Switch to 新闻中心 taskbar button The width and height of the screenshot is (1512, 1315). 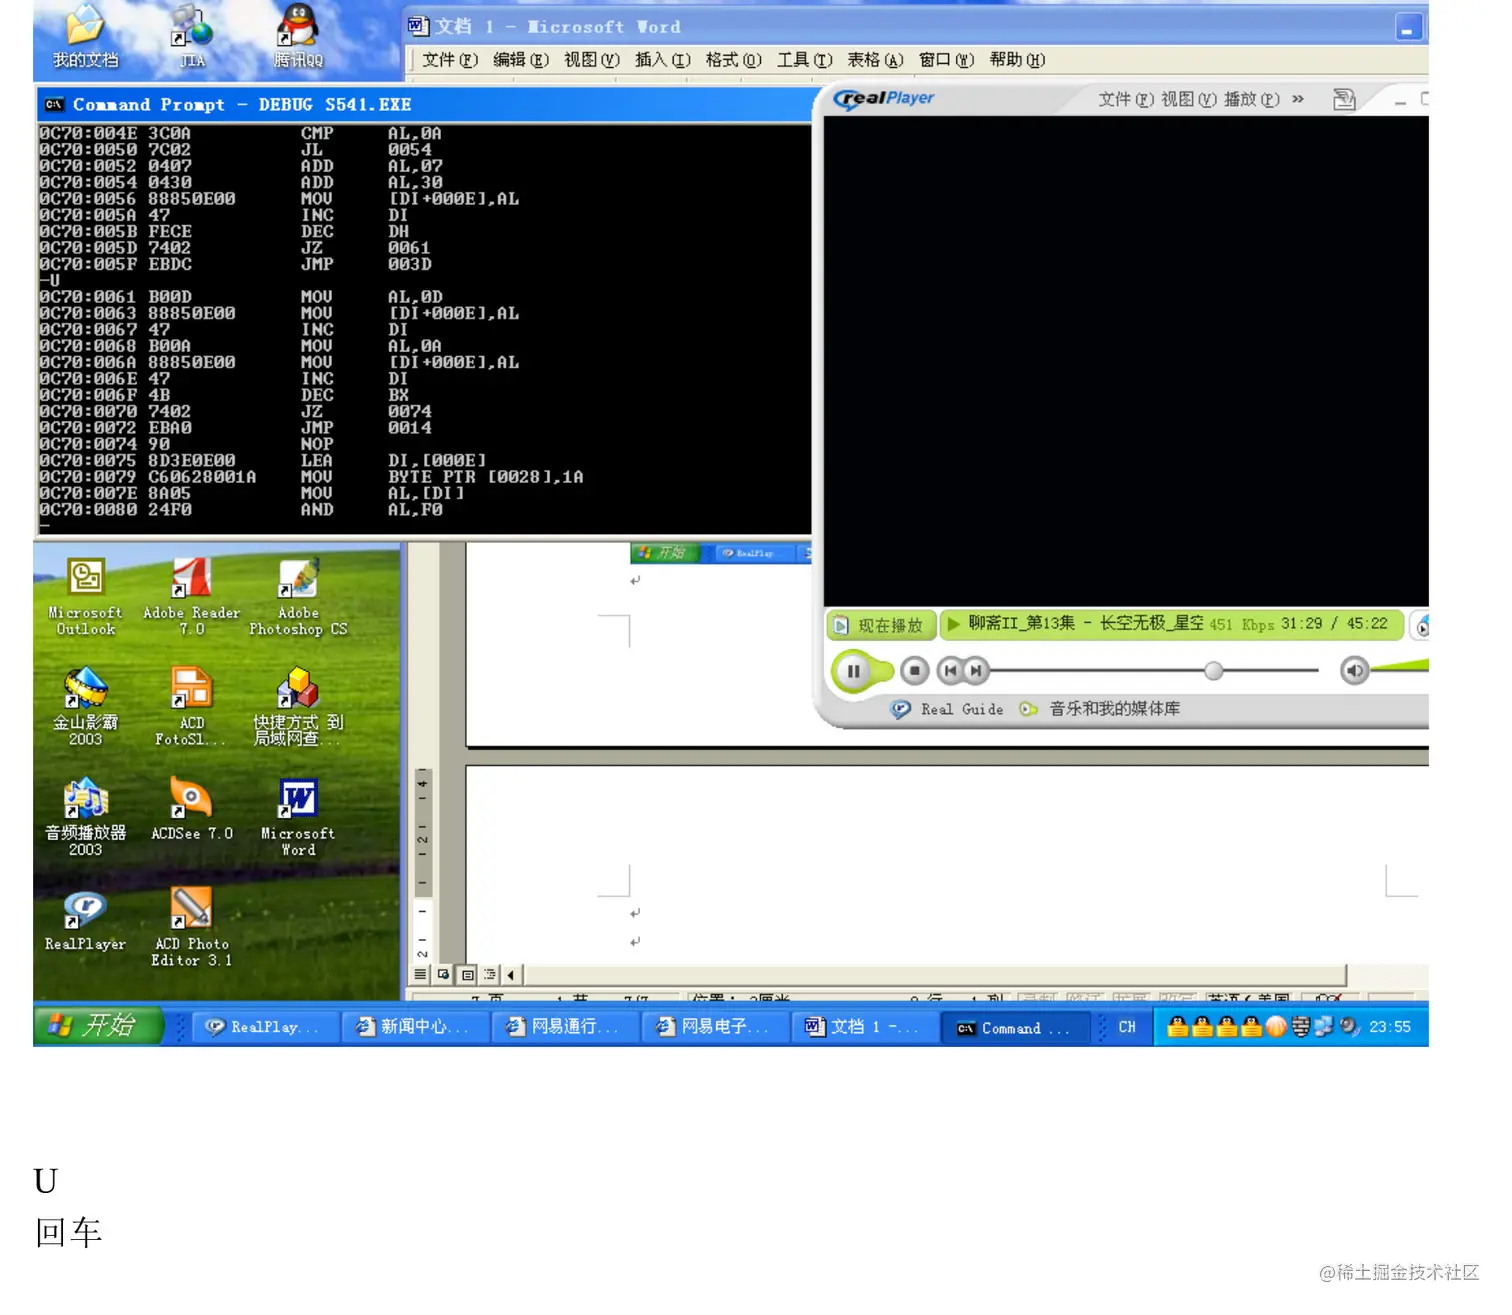[x=414, y=1027]
